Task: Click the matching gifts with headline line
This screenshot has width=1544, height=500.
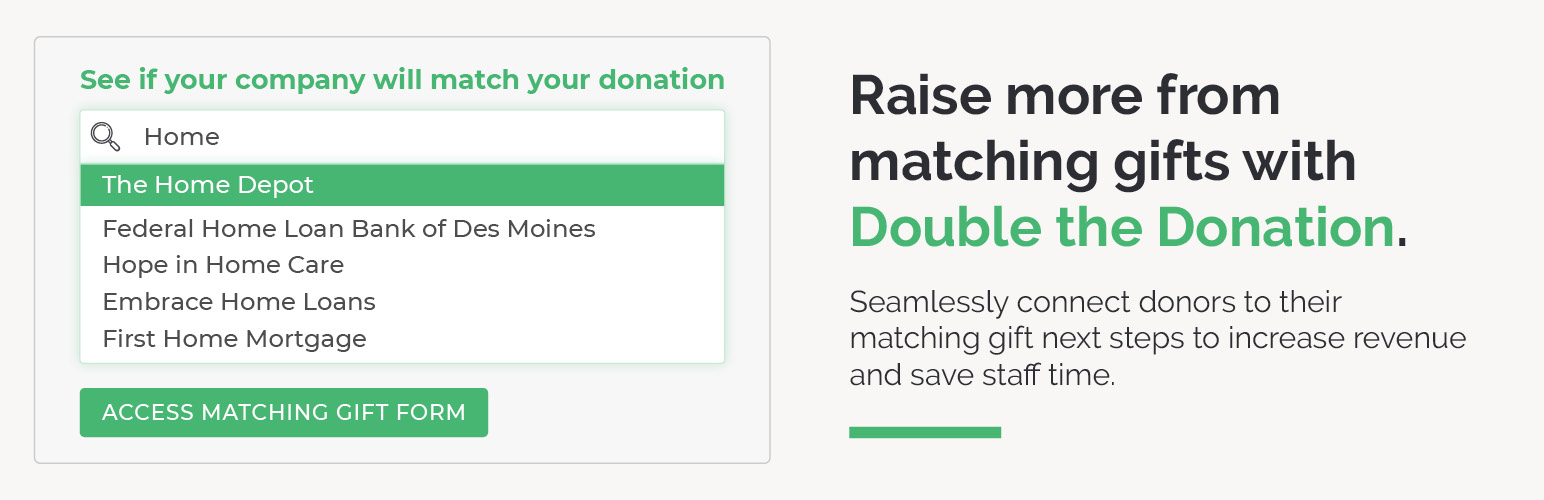Action: coord(1102,162)
